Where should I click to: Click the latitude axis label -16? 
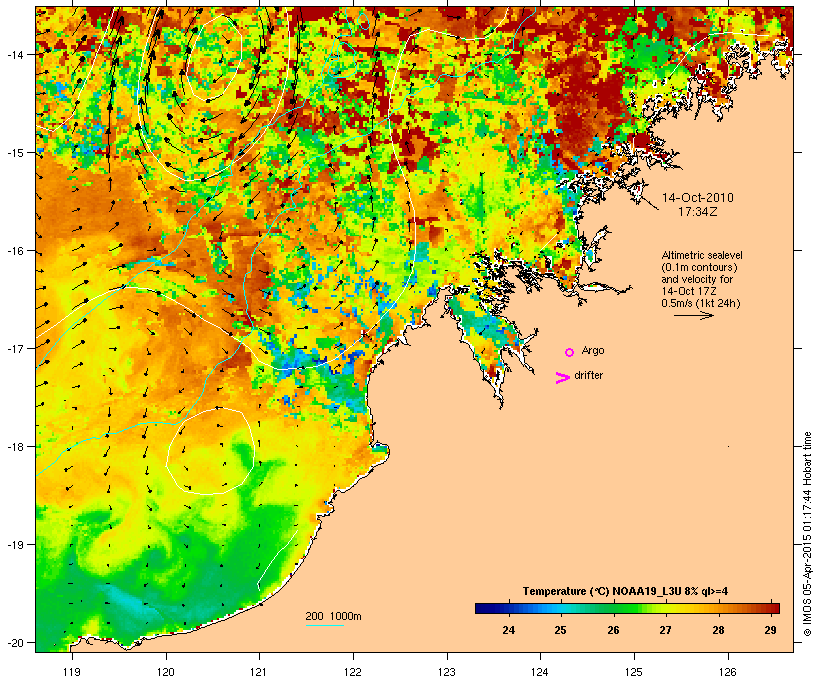click(15, 251)
